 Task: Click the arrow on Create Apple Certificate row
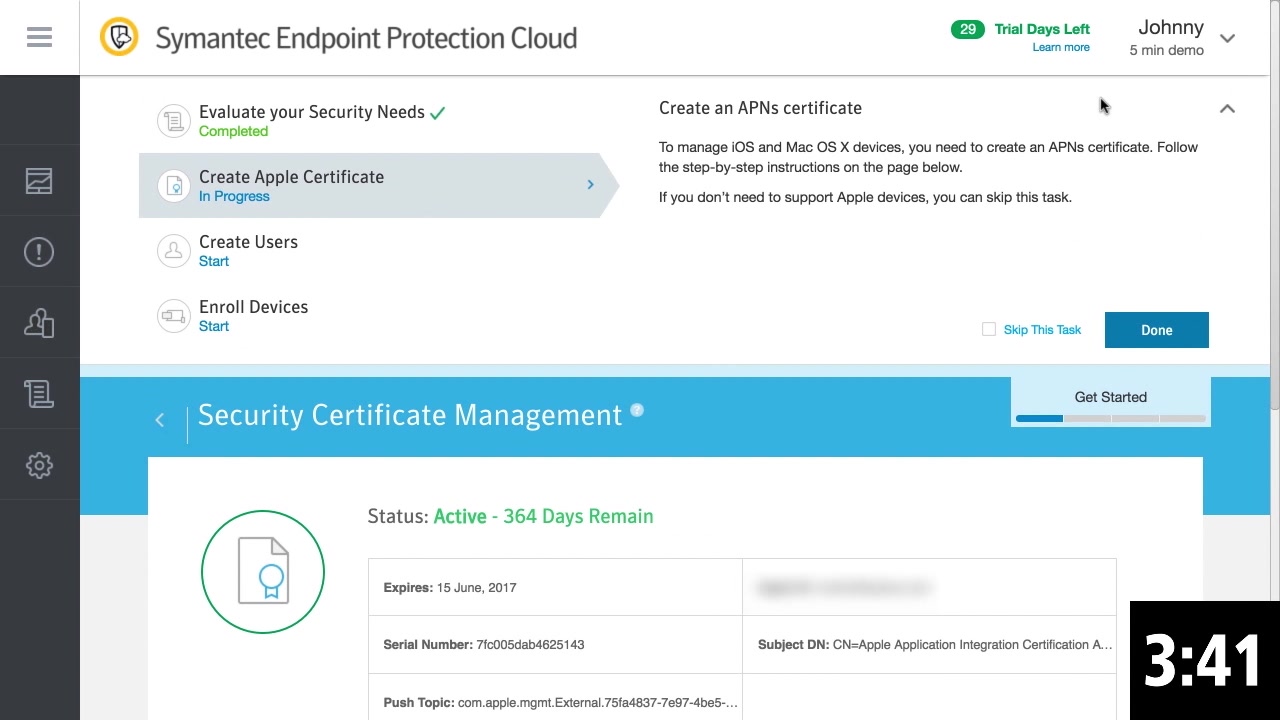pyautogui.click(x=590, y=185)
